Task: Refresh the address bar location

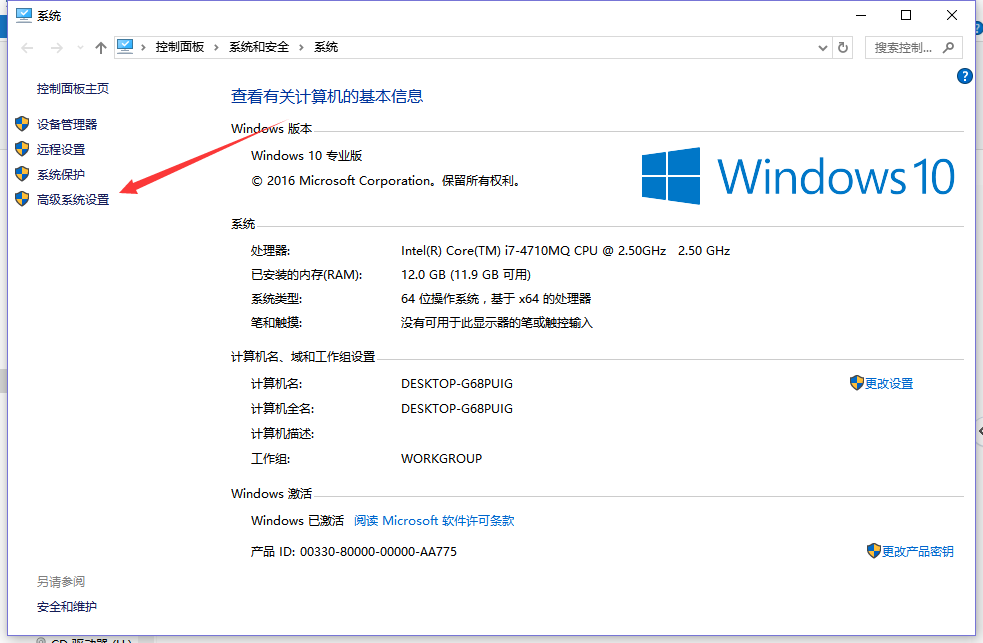Action: pos(843,48)
